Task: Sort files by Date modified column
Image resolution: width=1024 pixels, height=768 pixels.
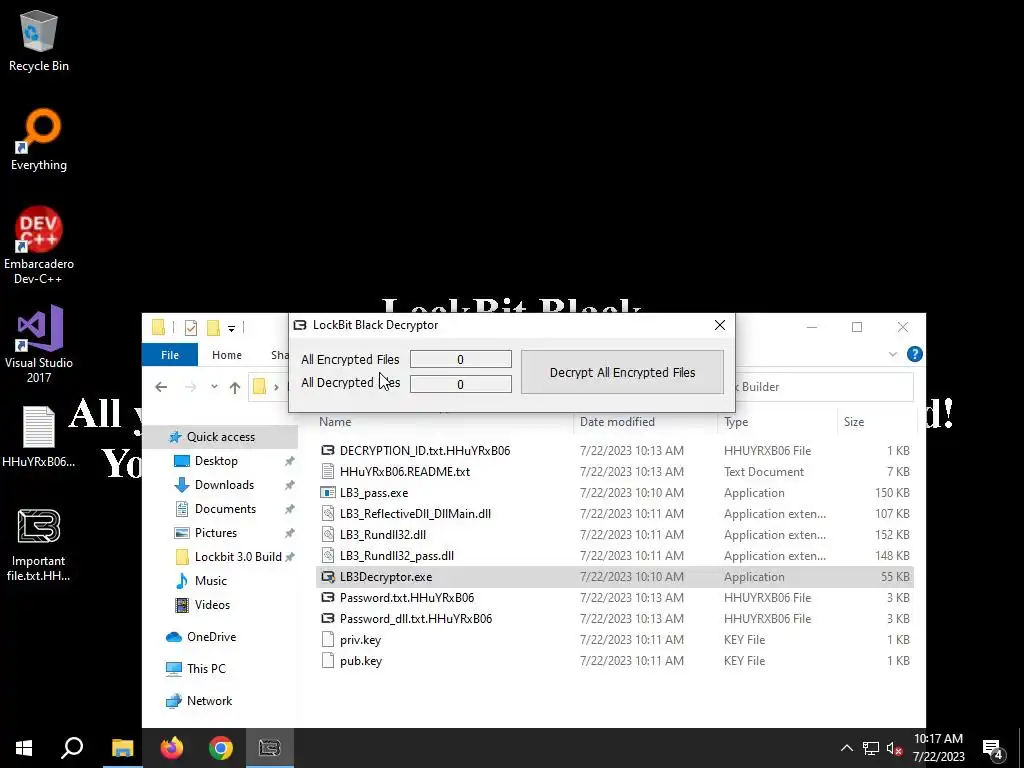Action: 617,422
